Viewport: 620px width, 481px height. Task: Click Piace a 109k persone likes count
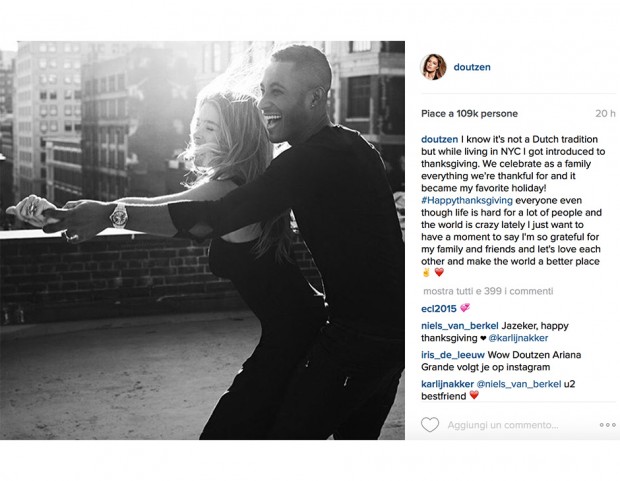click(469, 114)
